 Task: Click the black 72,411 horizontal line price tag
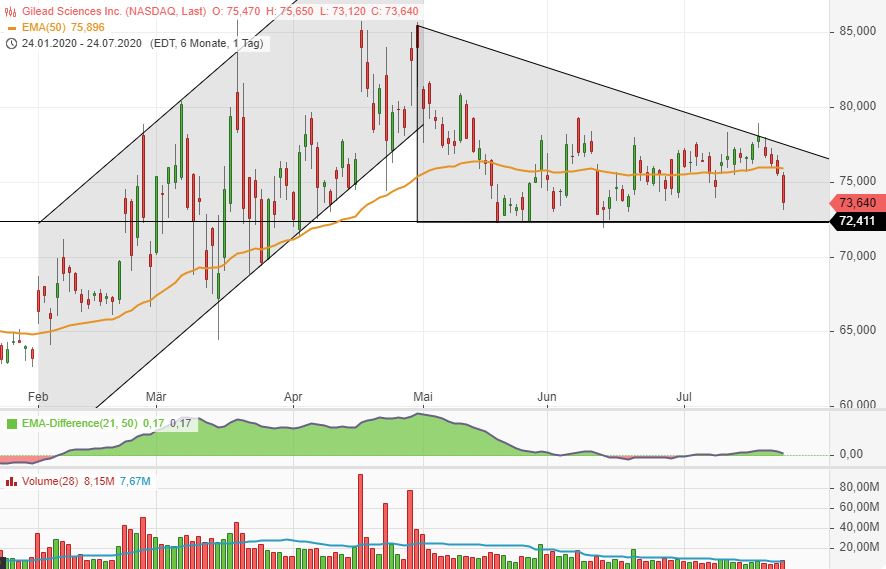(x=857, y=221)
